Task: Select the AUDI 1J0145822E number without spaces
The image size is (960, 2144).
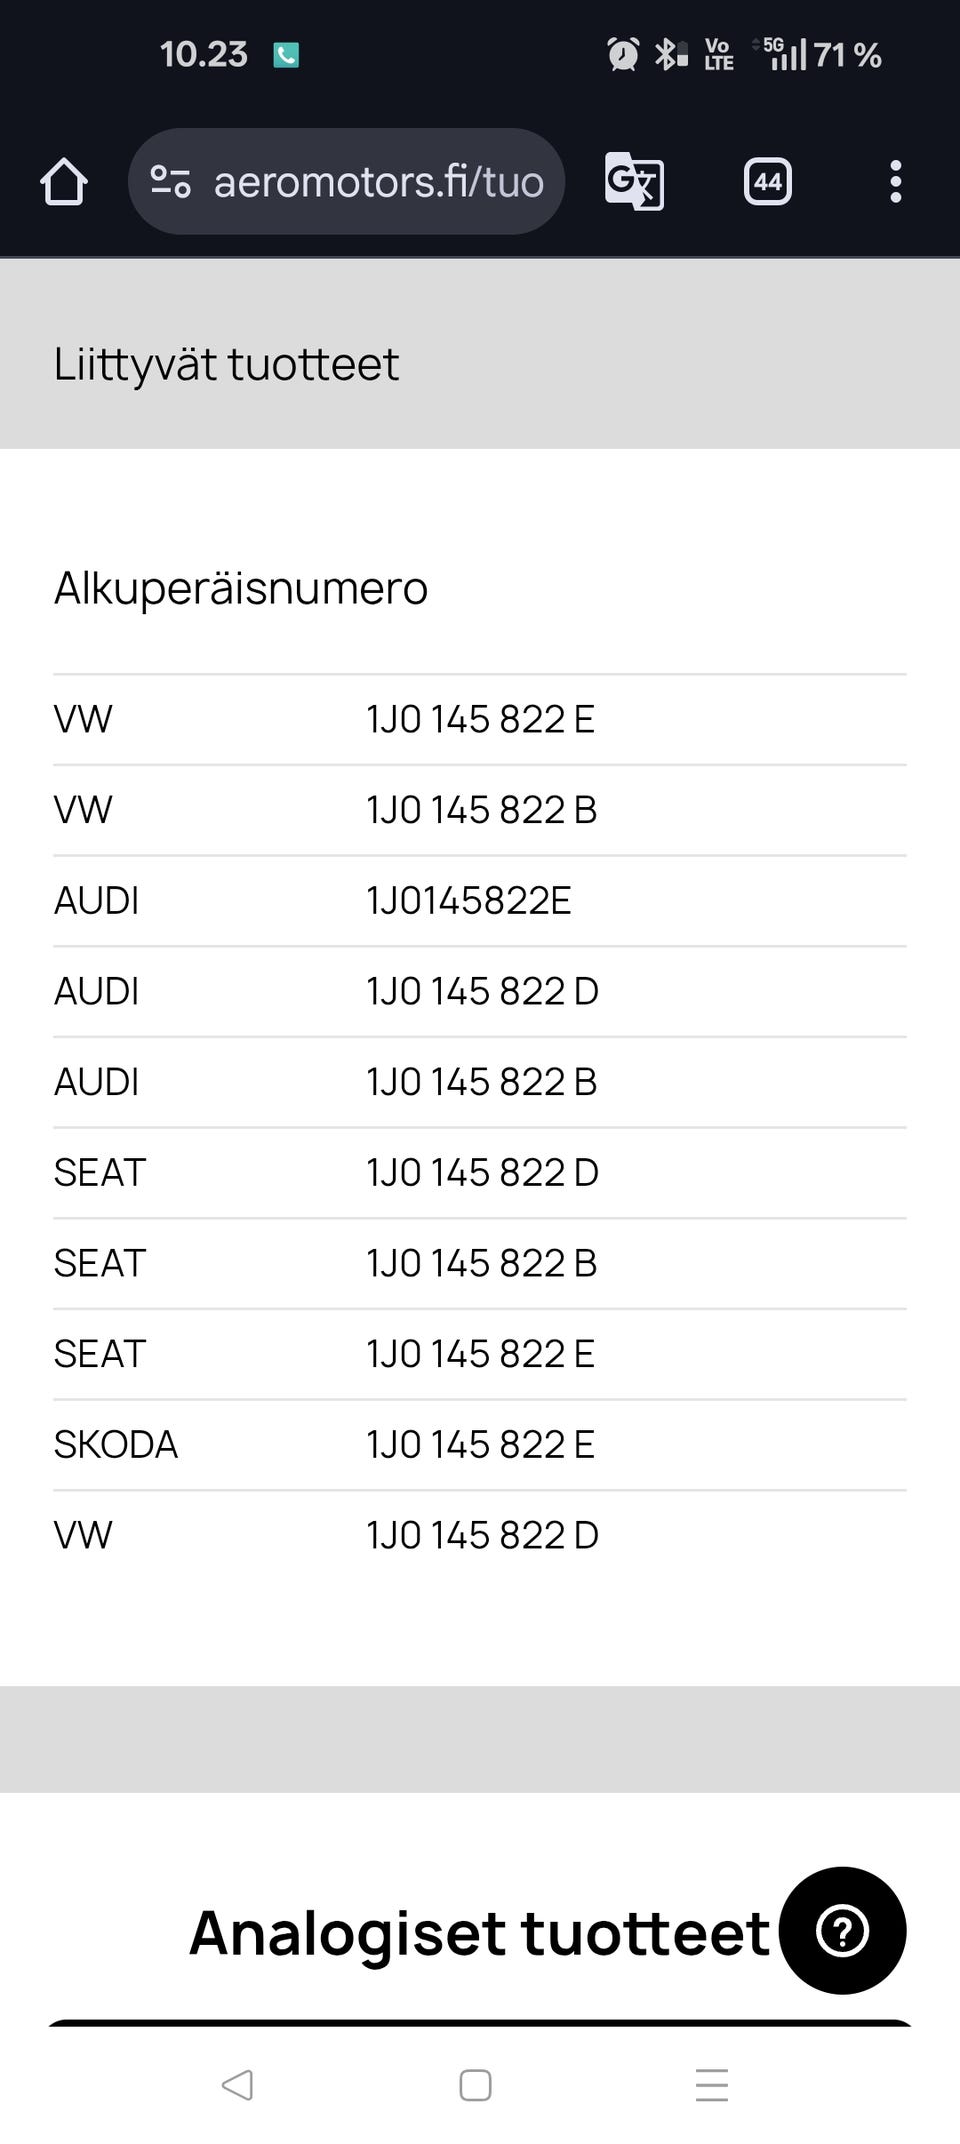Action: (468, 901)
